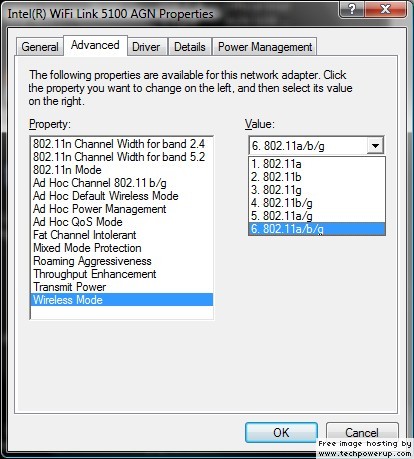This screenshot has width=414, height=459.
Task: Choose option 4. 802.11b/g
Action: (317, 203)
